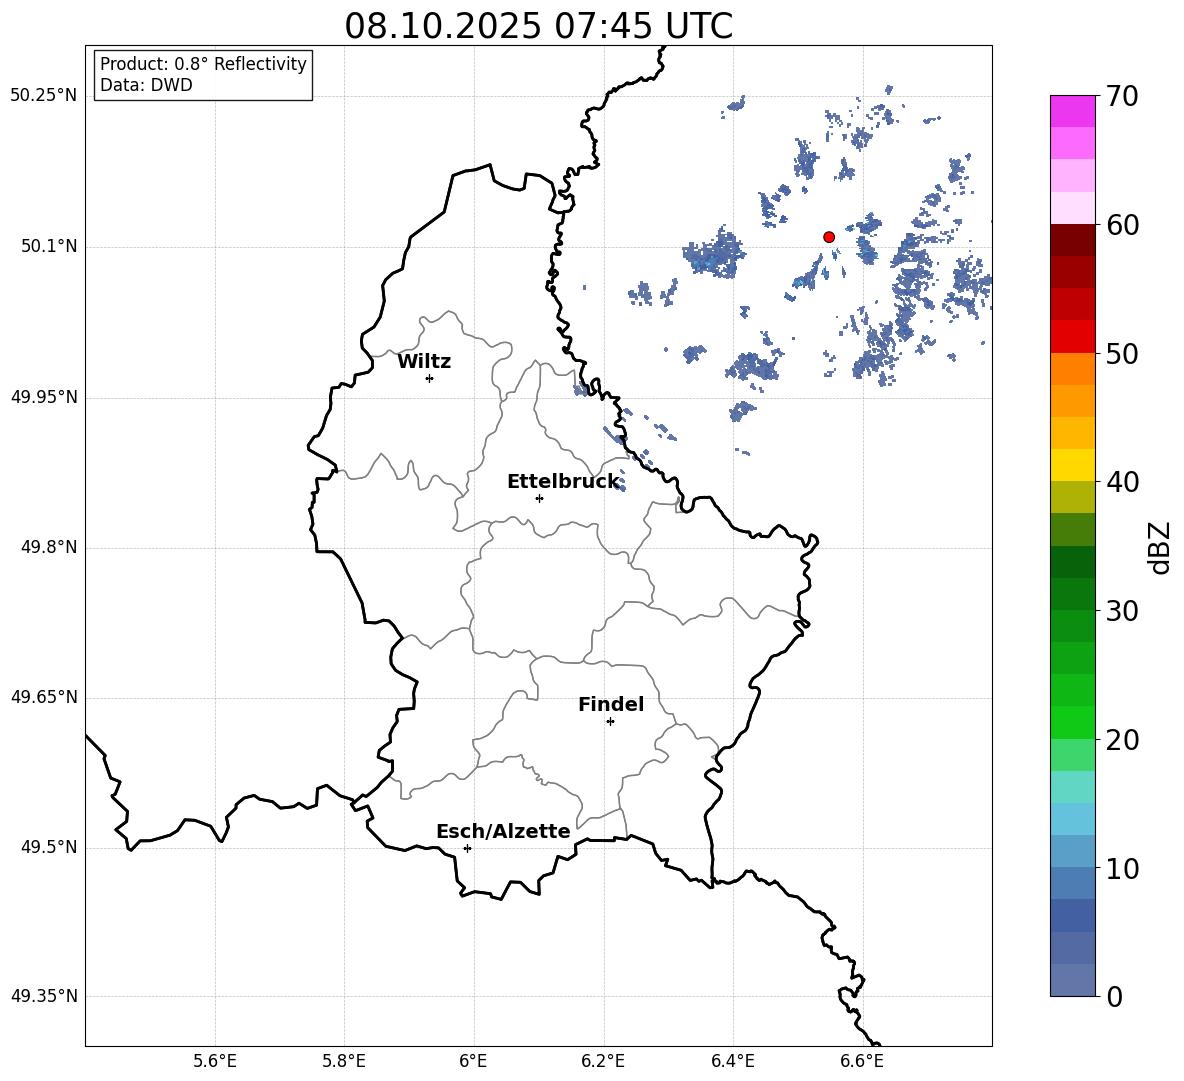Click the light cyan colorbar swatch near 15

click(1073, 787)
